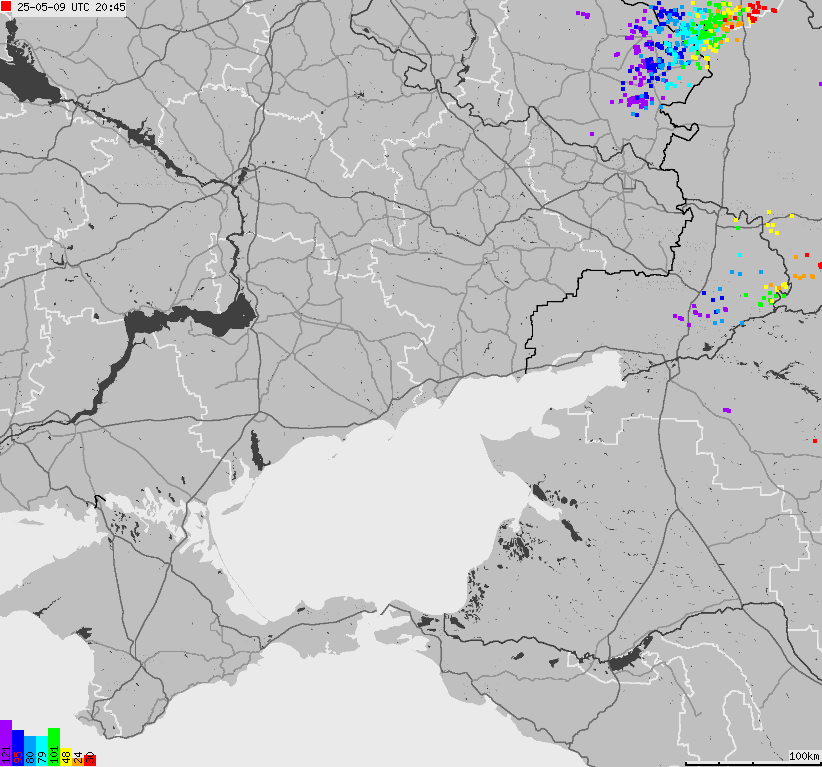Image resolution: width=822 pixels, height=767 pixels.
Task: Click the red legend bar labeled 30
Action: (90, 759)
